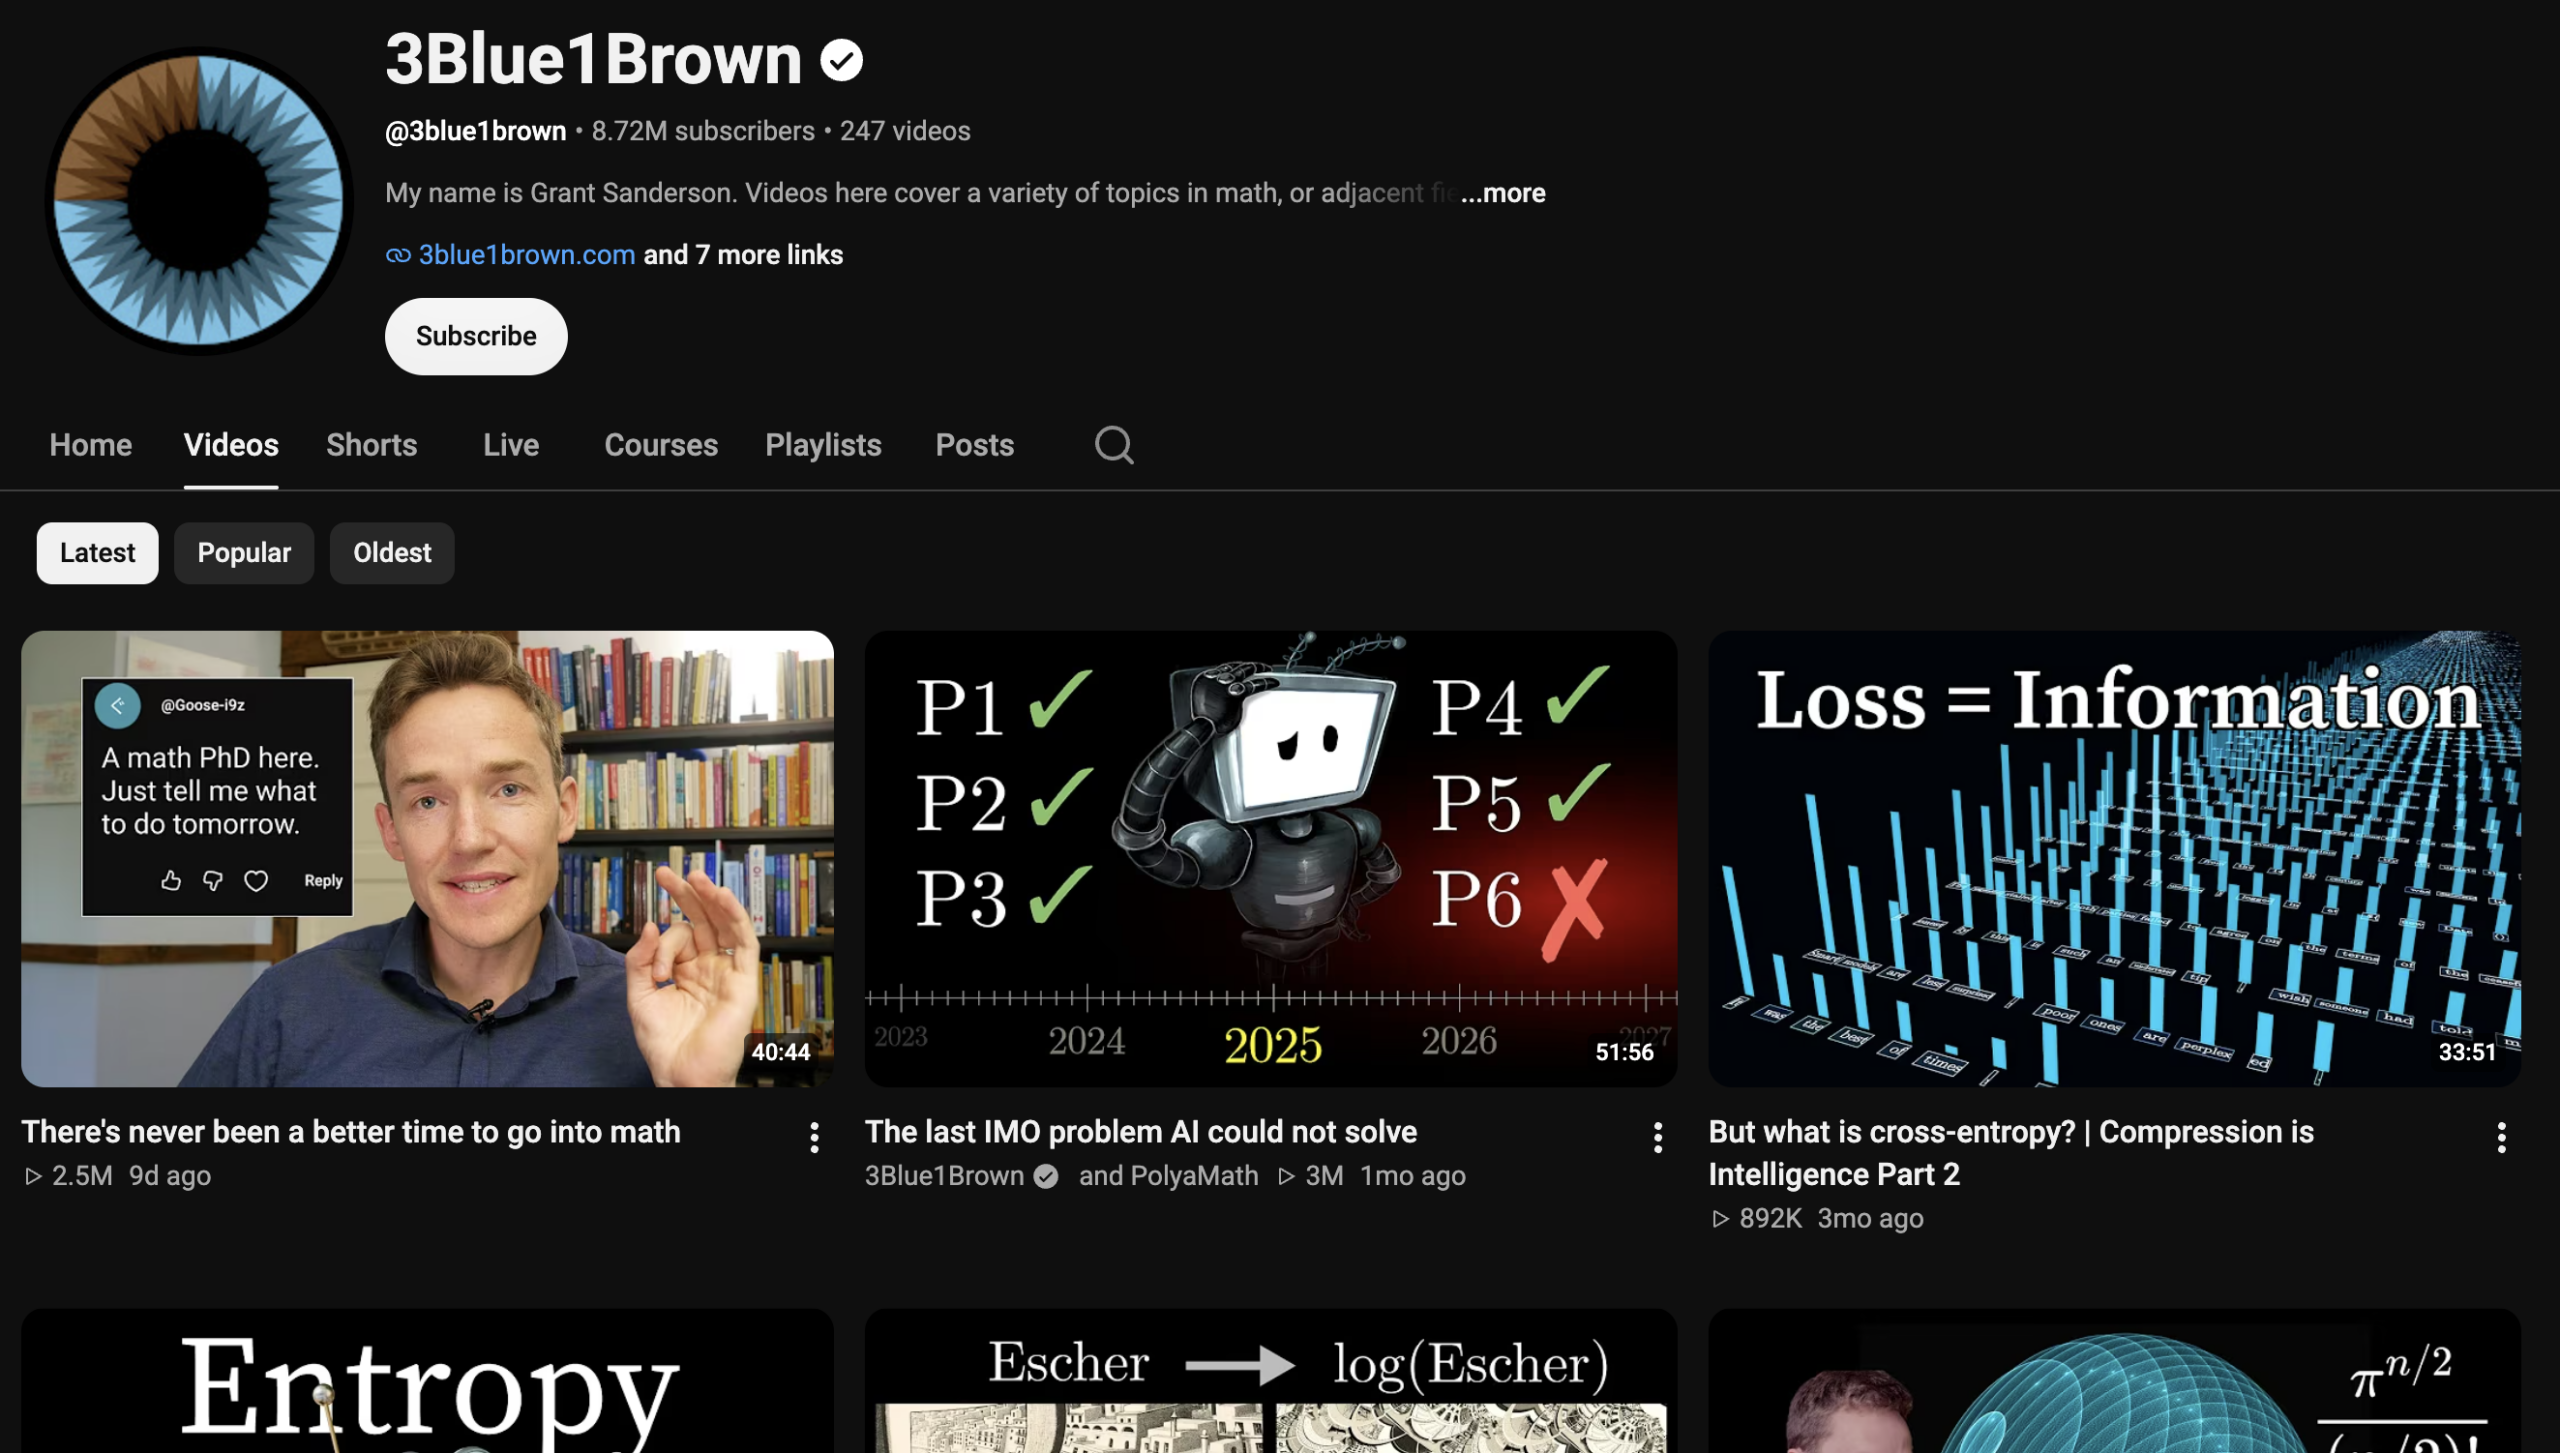Click the 3Blue1Brown channel name in the IMO video byline
Viewport: 2560px width, 1453px height.
[944, 1176]
